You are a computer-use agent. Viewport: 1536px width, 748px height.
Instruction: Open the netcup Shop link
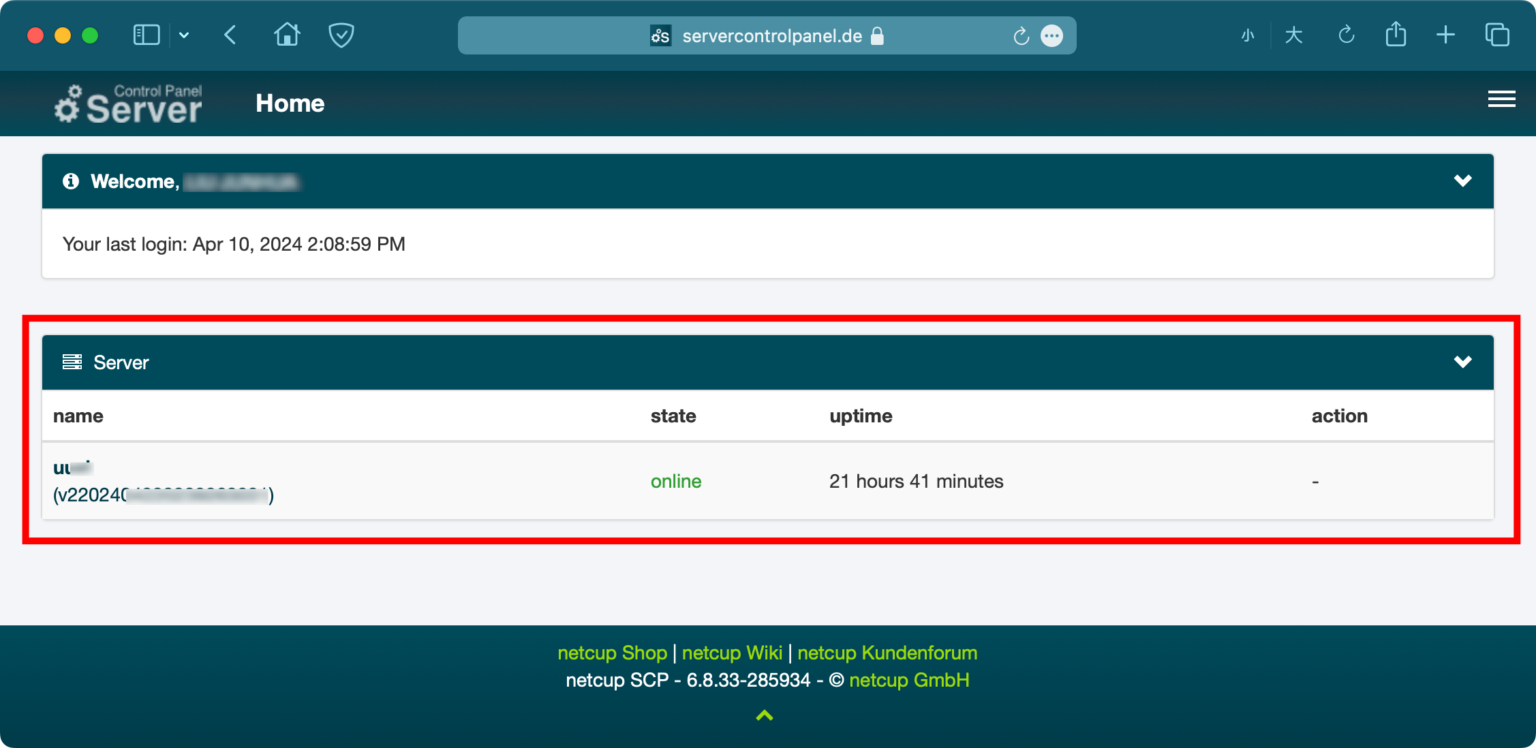coord(612,653)
